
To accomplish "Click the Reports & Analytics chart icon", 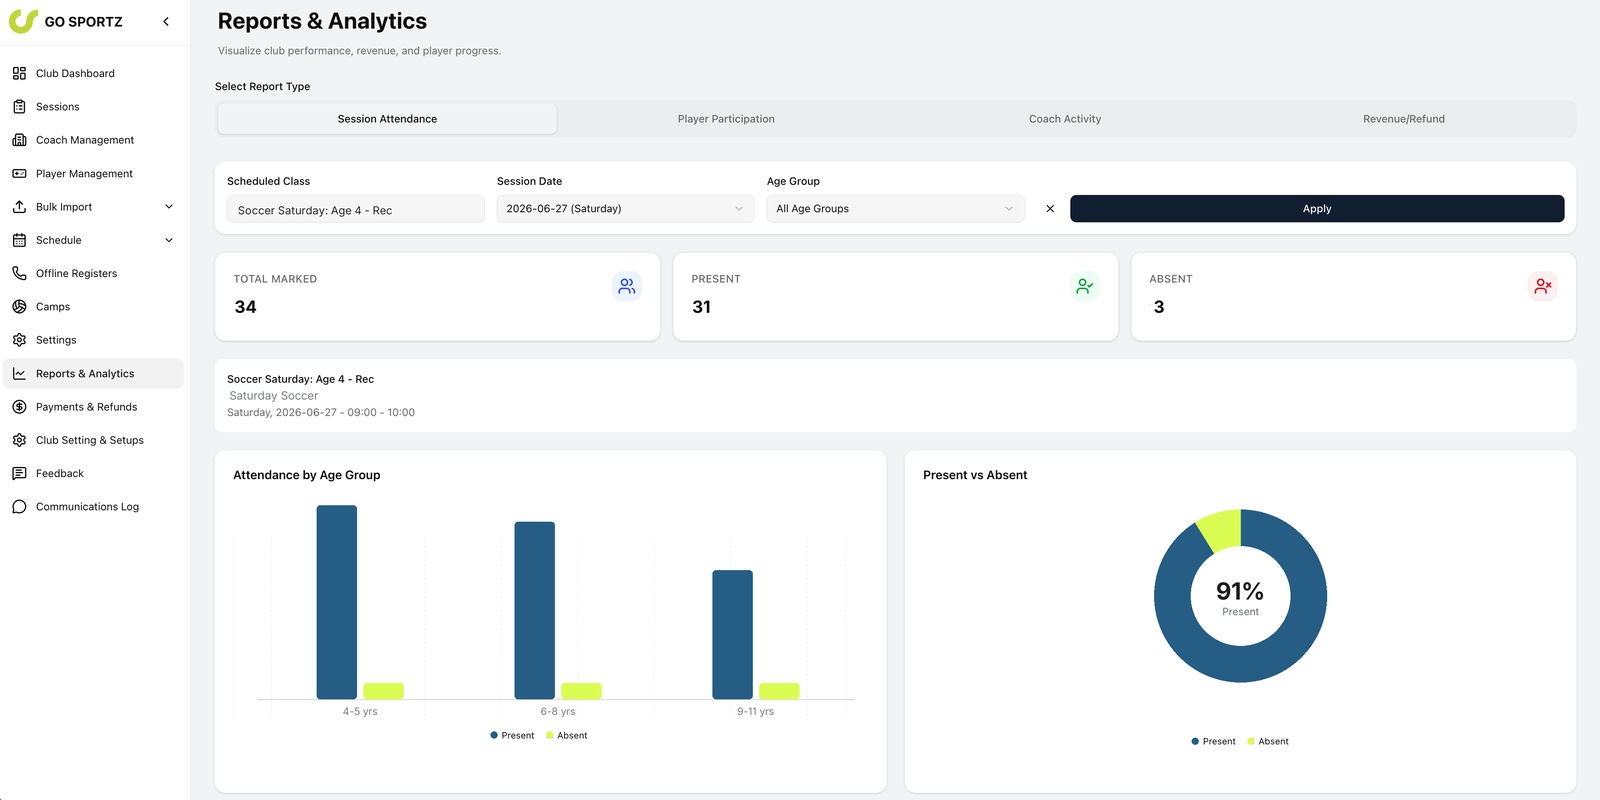I will [19, 373].
